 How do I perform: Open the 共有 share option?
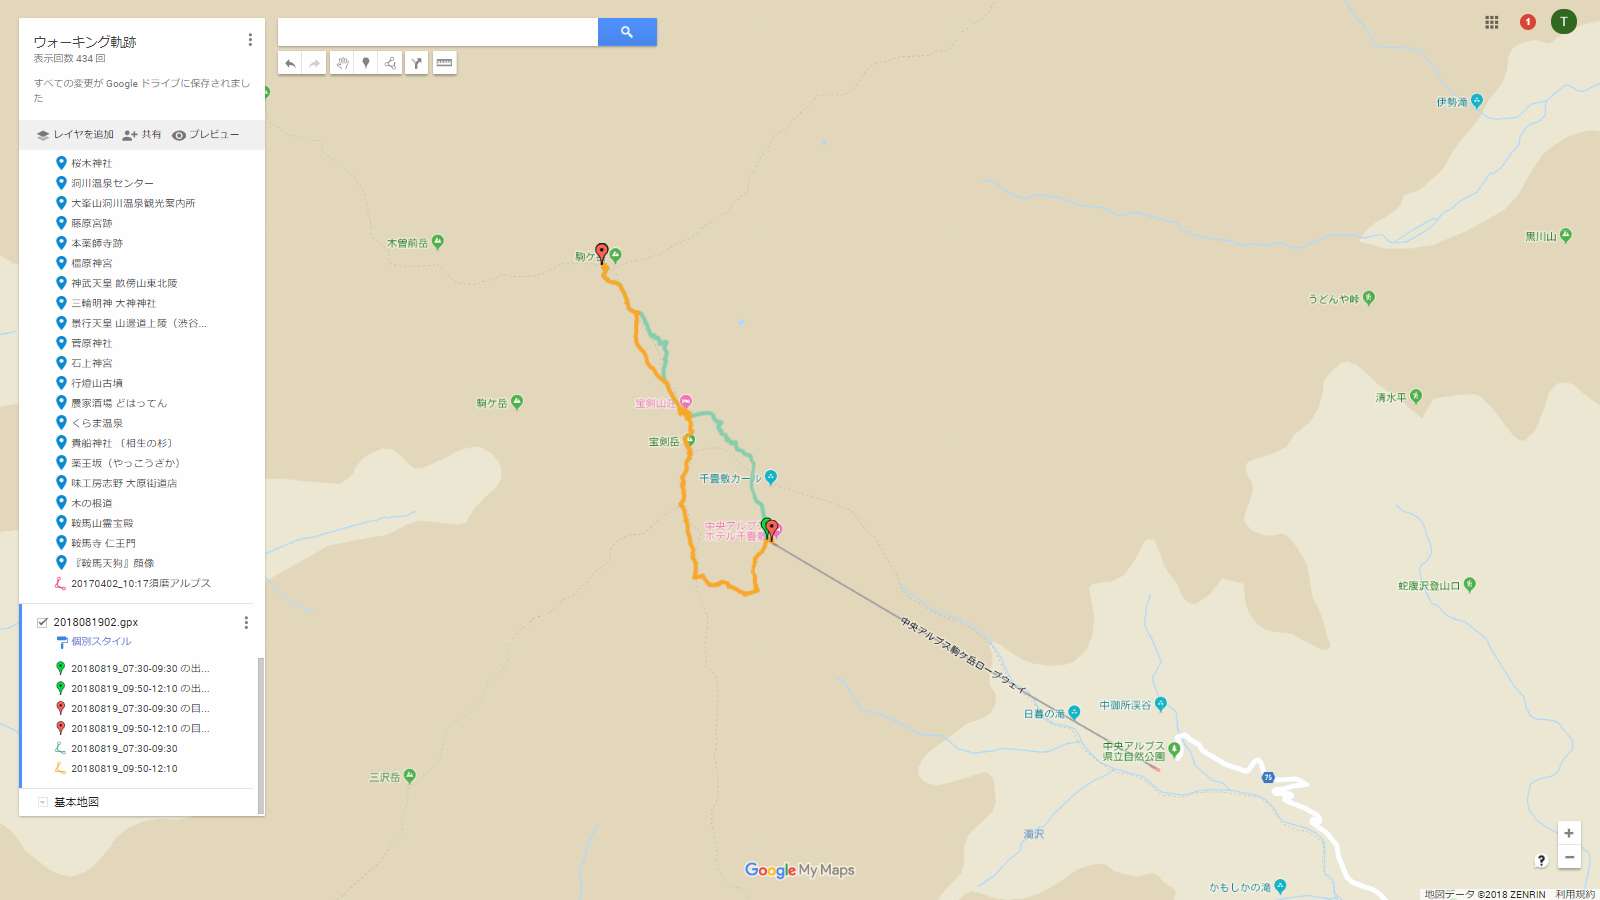coord(142,135)
